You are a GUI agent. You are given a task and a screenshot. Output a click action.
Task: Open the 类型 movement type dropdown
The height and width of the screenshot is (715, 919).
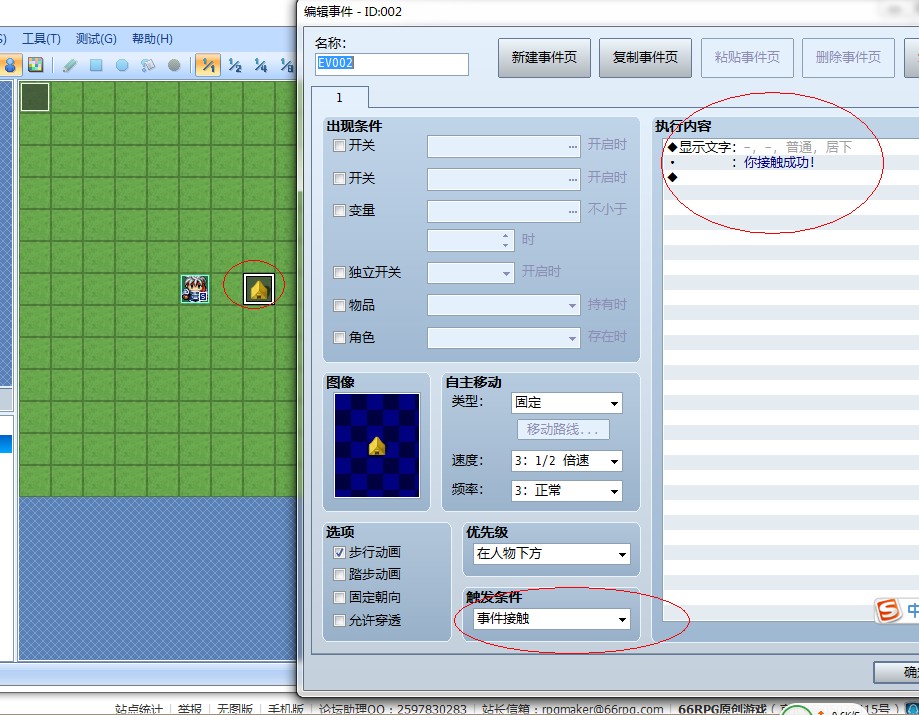click(566, 403)
